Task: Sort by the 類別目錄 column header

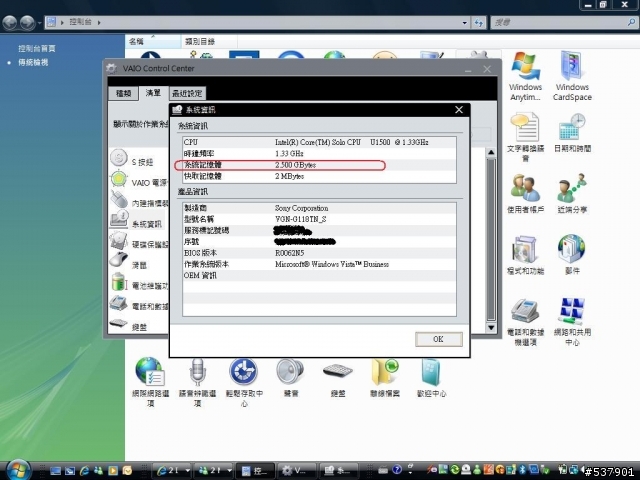Action: [x=209, y=41]
